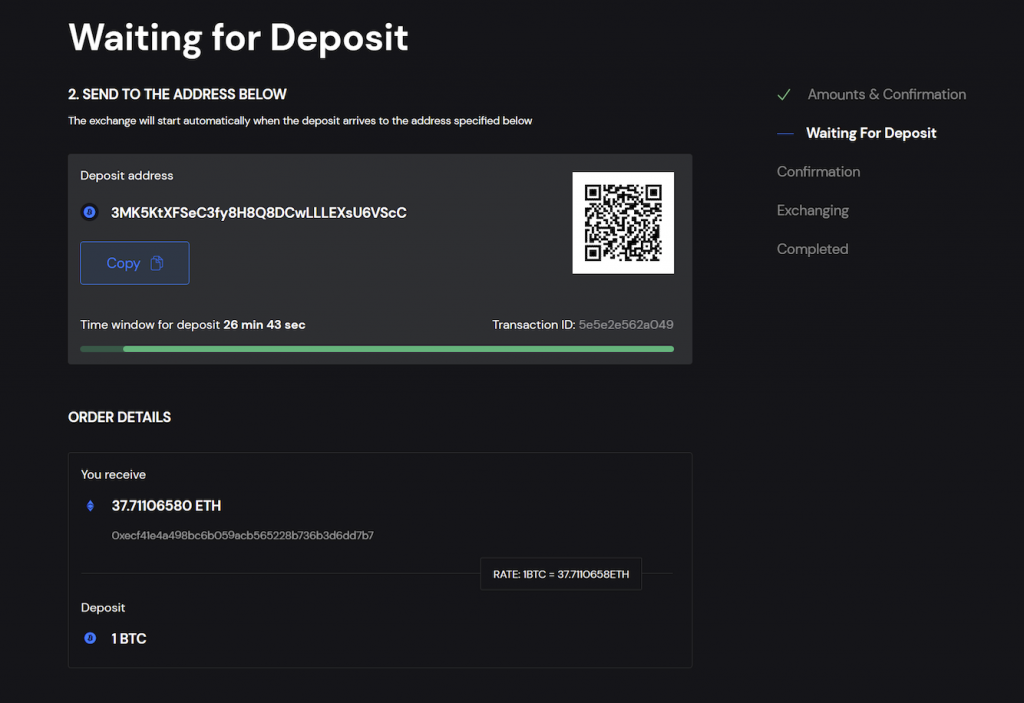Viewport: 1024px width, 703px height.
Task: Click the 37.71106580 ETH receive amount
Action: point(166,506)
